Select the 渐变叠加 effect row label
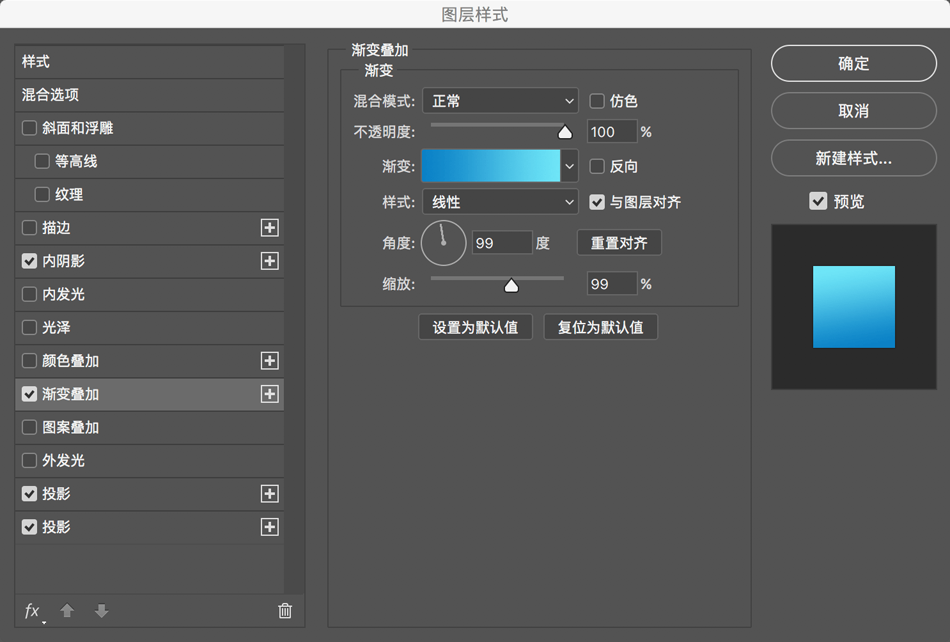This screenshot has width=950, height=642. [x=70, y=394]
